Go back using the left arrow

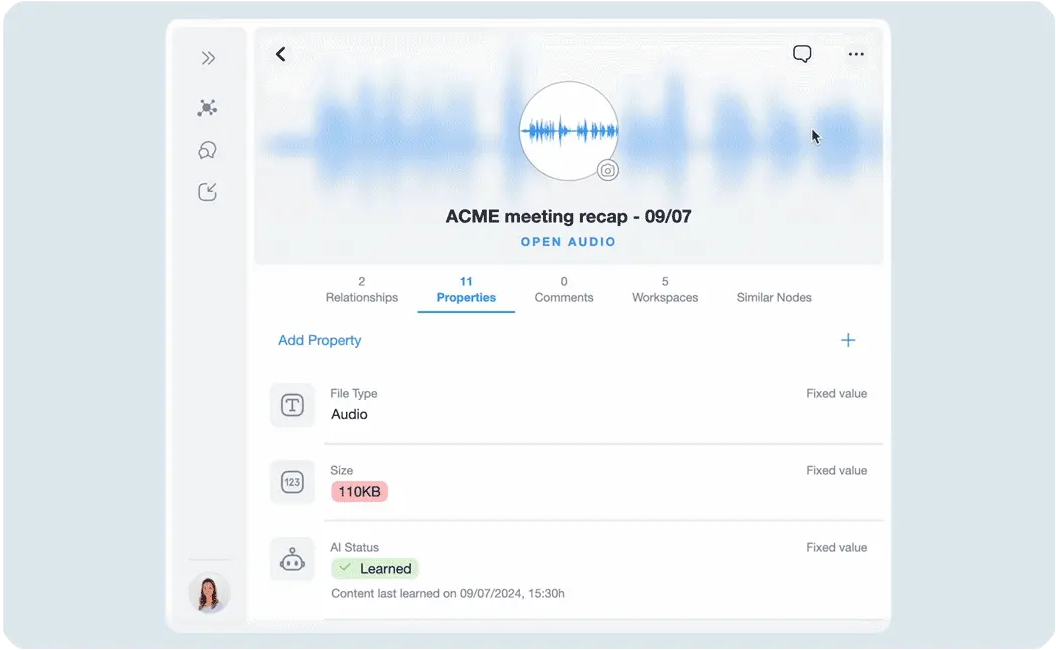point(281,54)
